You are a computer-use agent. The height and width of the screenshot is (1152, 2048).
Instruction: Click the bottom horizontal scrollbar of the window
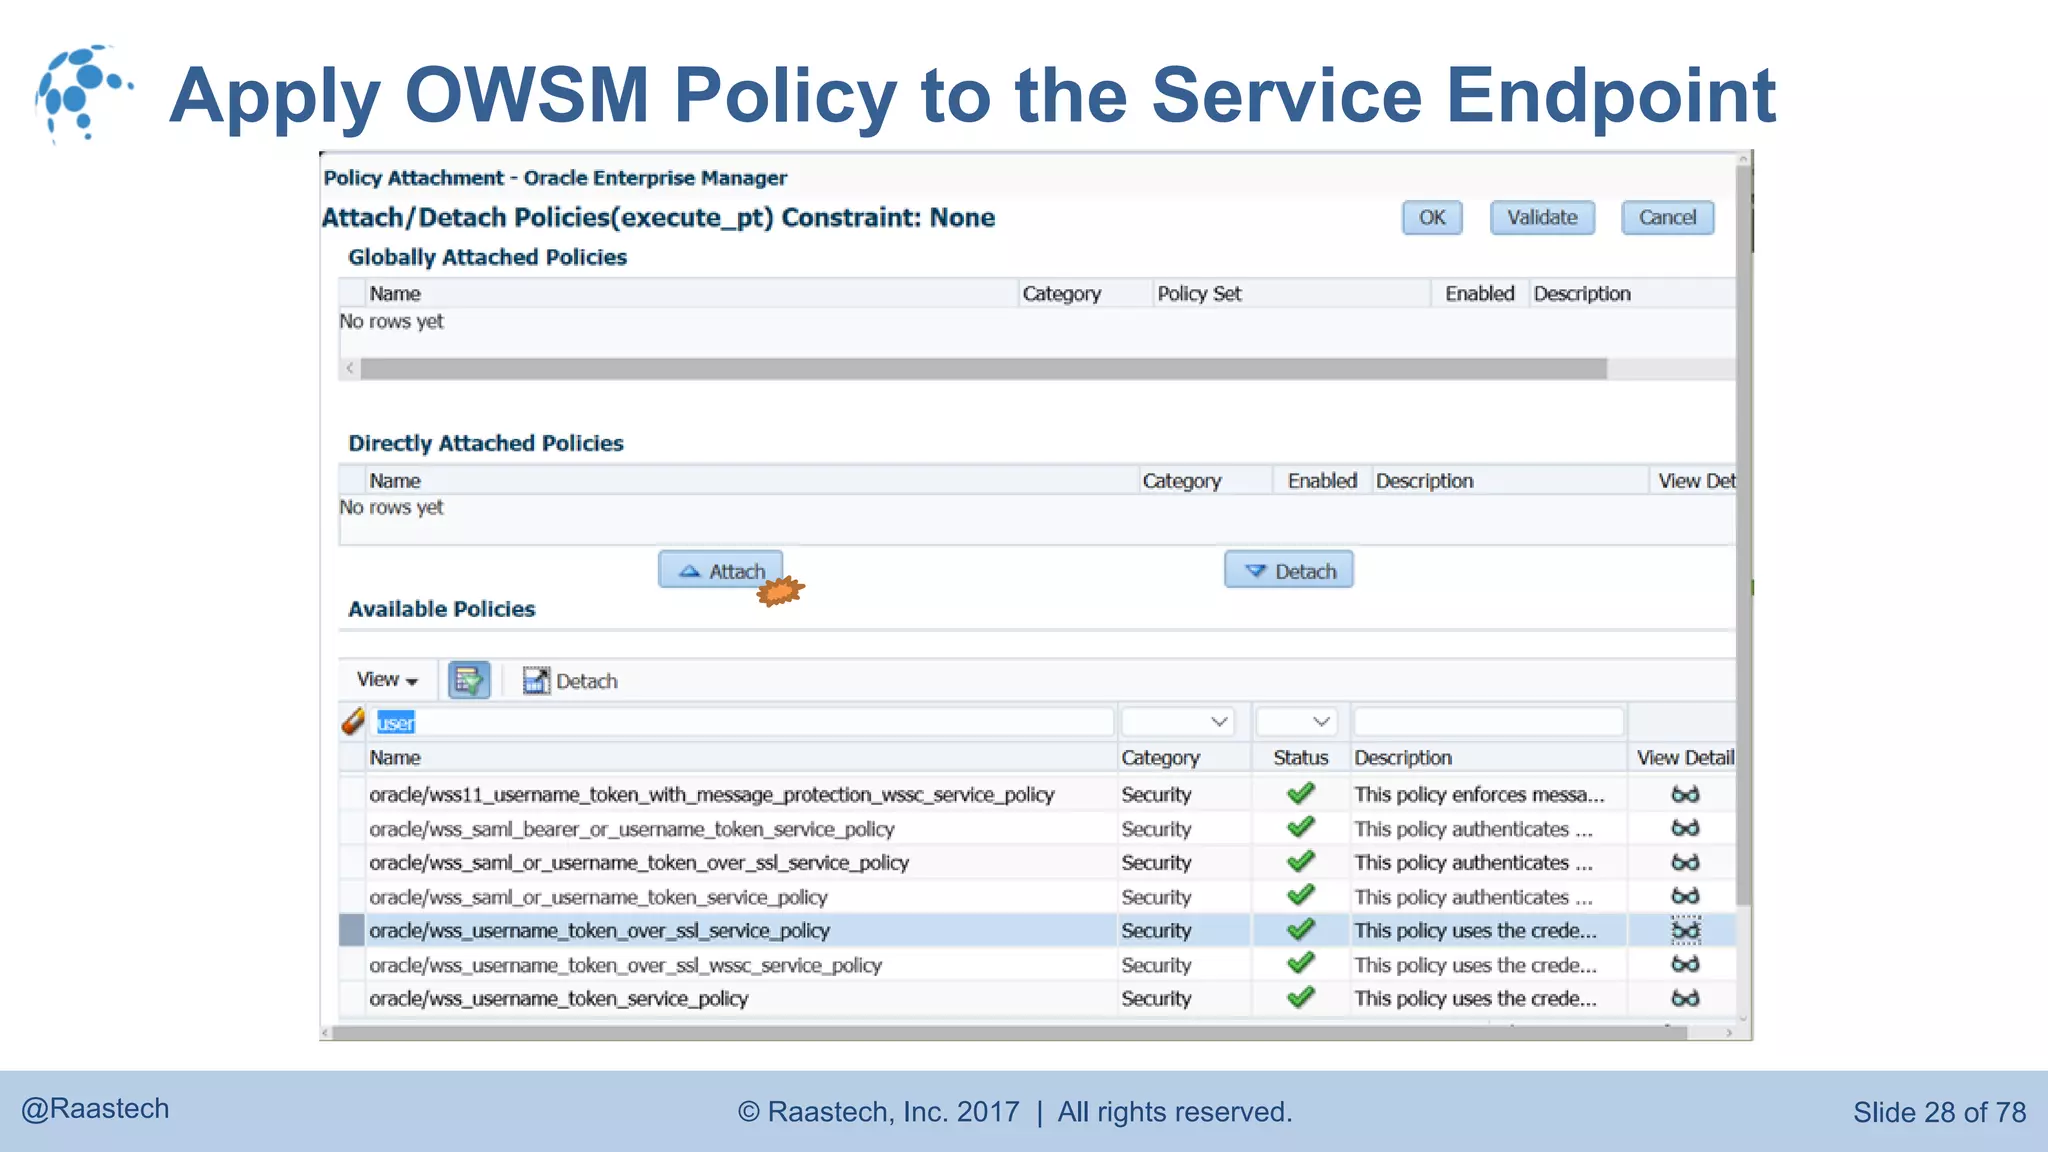pyautogui.click(x=1010, y=1032)
